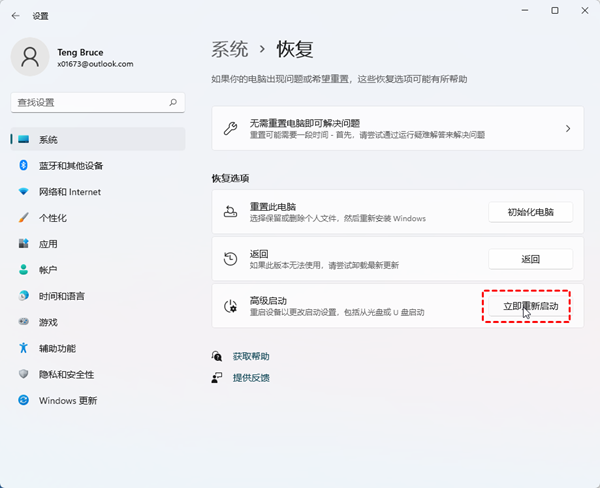Click the 隐私和安全性 shield icon
Image resolution: width=600 pixels, height=488 pixels.
point(23,374)
